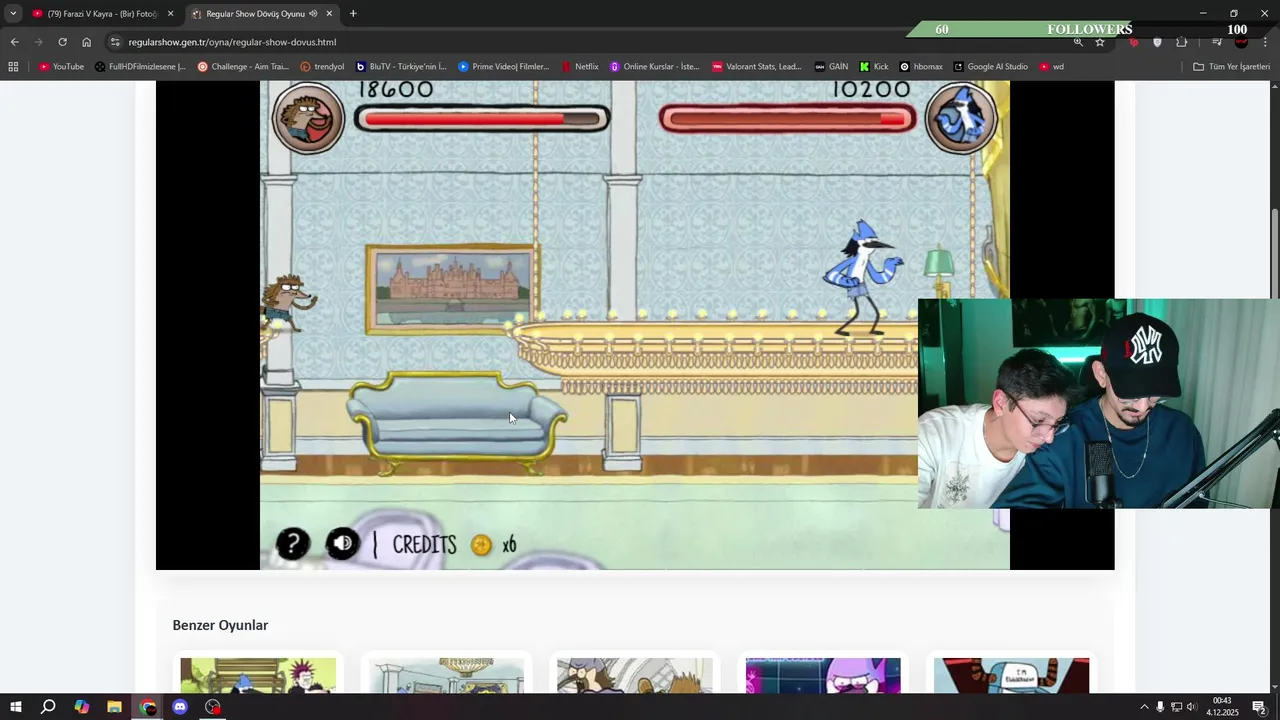
Task: Expand the Tüm Yer İşaretleri bookmarks folder
Action: (1231, 67)
